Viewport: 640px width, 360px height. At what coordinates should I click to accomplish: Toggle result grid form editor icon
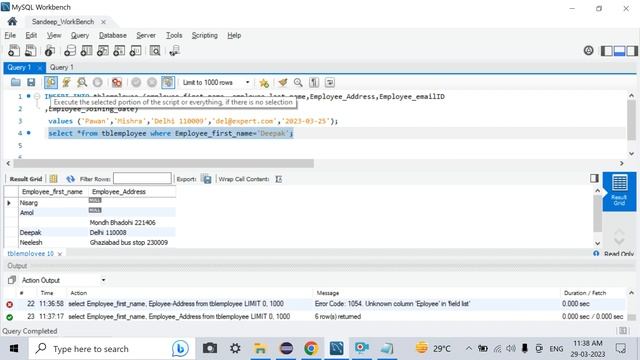point(53,179)
